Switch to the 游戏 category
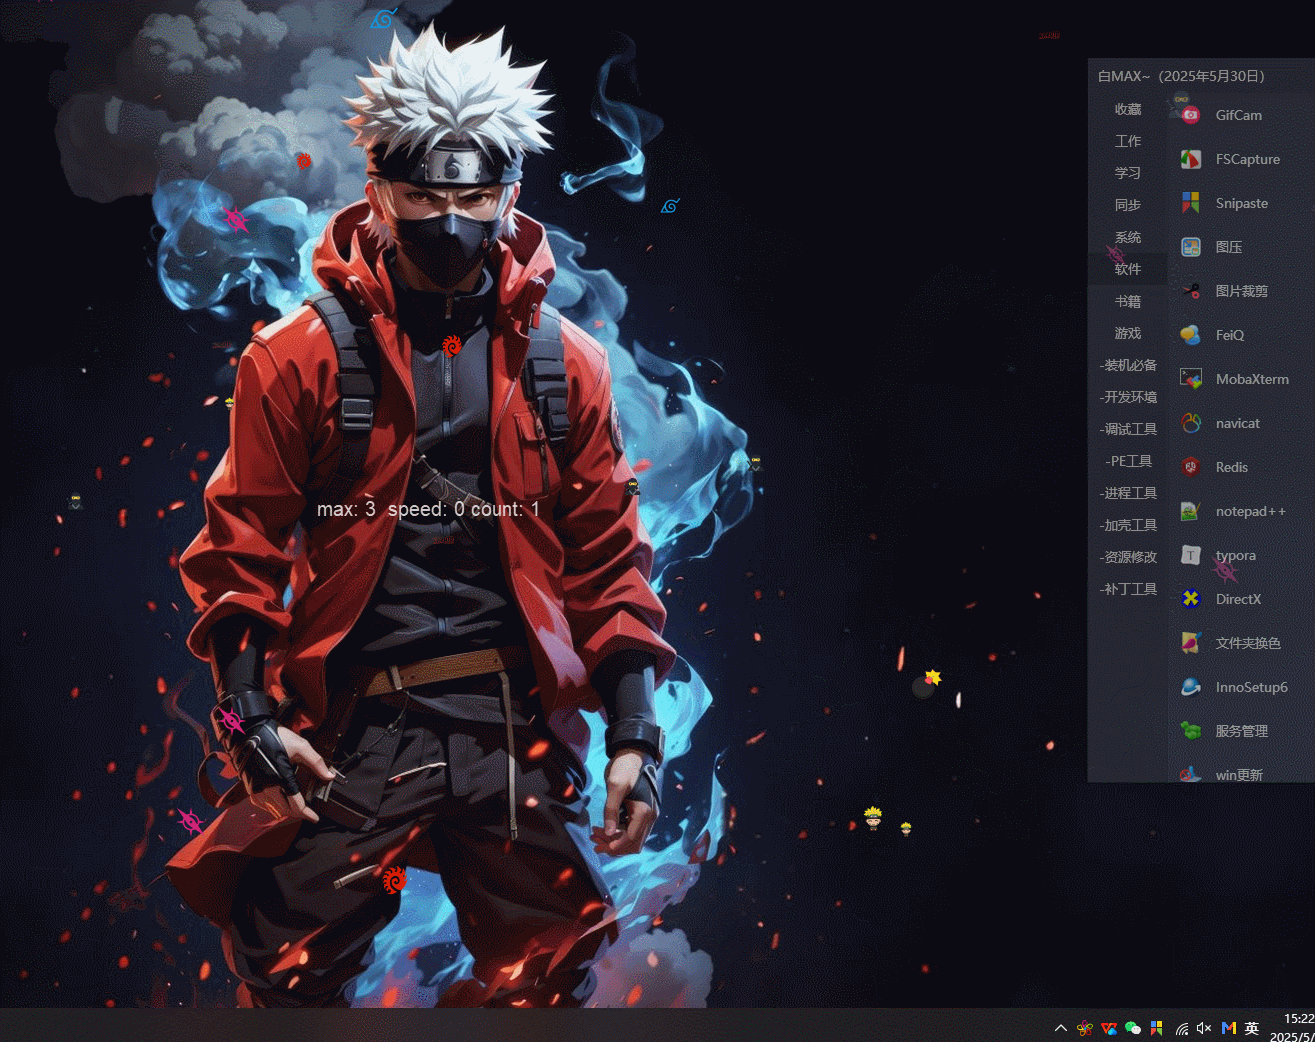 tap(1128, 333)
